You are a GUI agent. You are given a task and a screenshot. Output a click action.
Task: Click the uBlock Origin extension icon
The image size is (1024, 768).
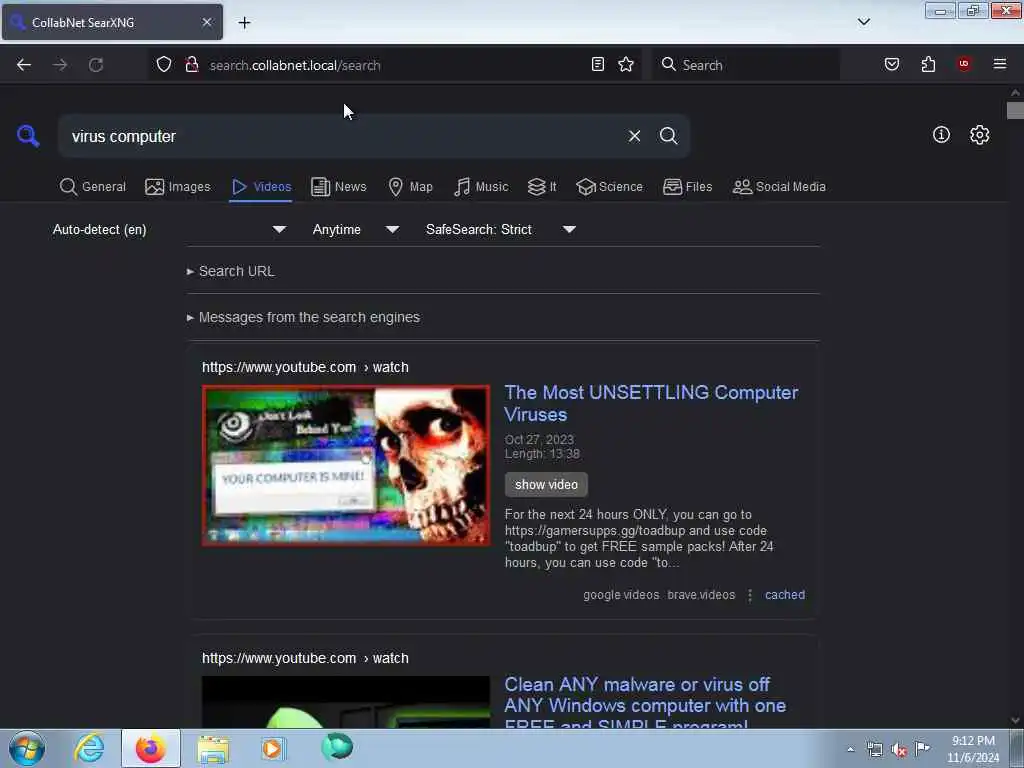pyautogui.click(x=964, y=64)
